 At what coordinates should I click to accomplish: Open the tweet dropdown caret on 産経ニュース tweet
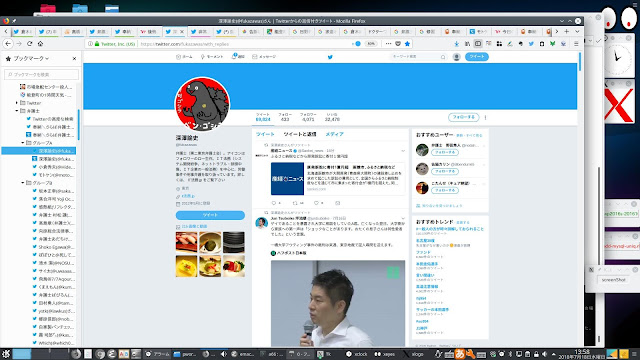pos(403,151)
